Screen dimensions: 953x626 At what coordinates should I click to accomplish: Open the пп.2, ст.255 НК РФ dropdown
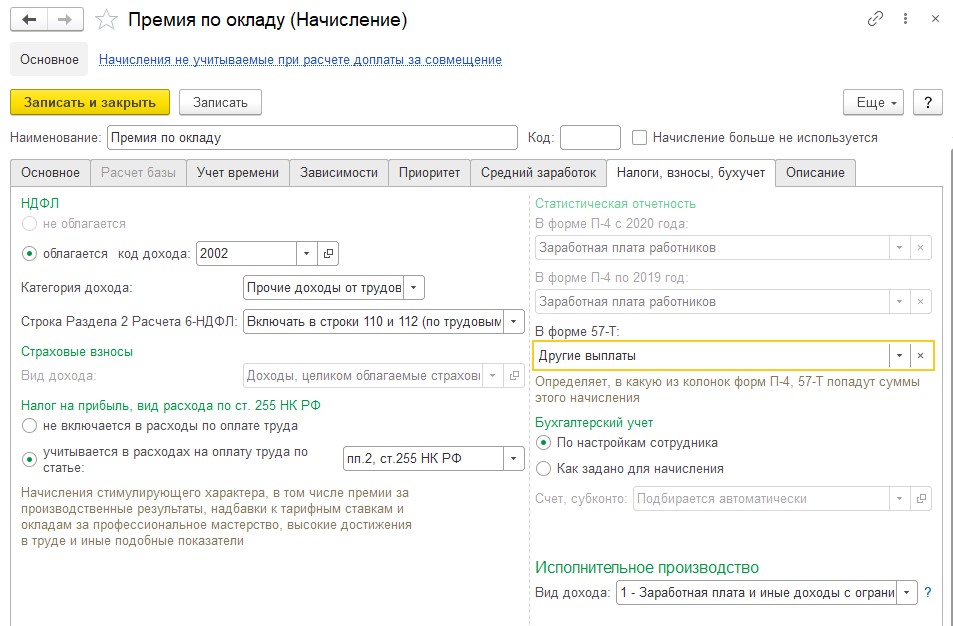click(514, 459)
